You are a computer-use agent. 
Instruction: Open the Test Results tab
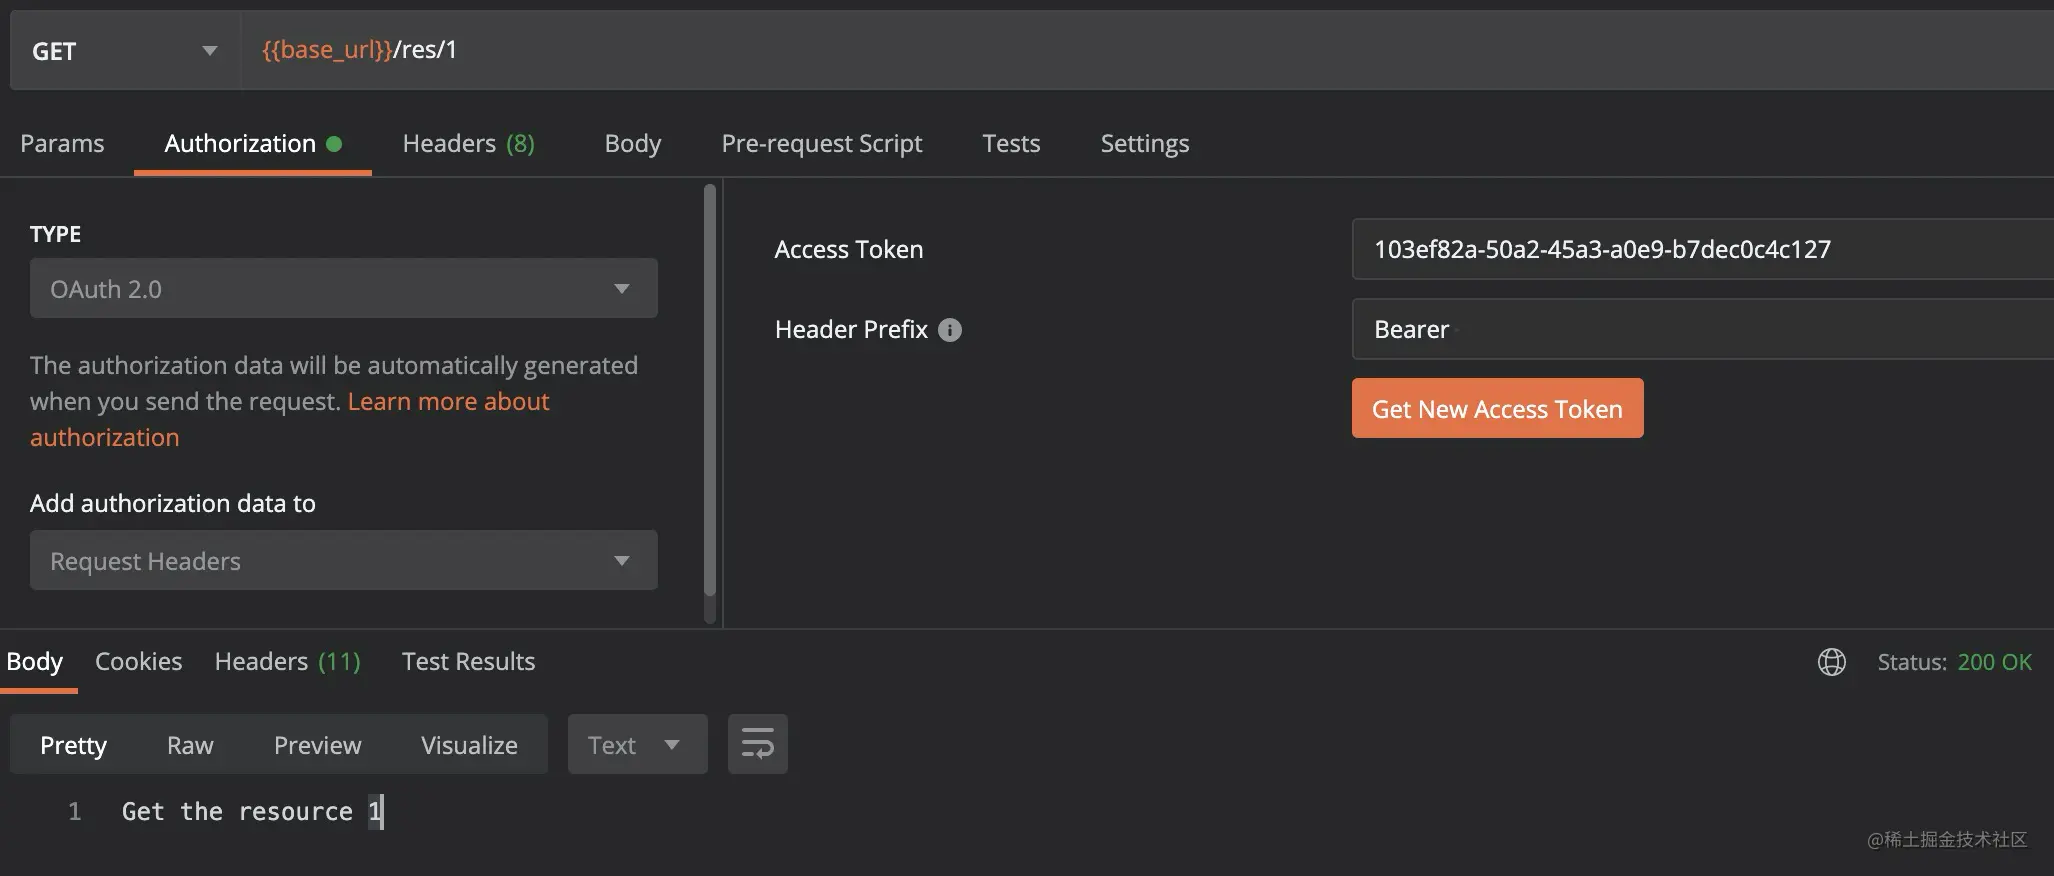468,662
